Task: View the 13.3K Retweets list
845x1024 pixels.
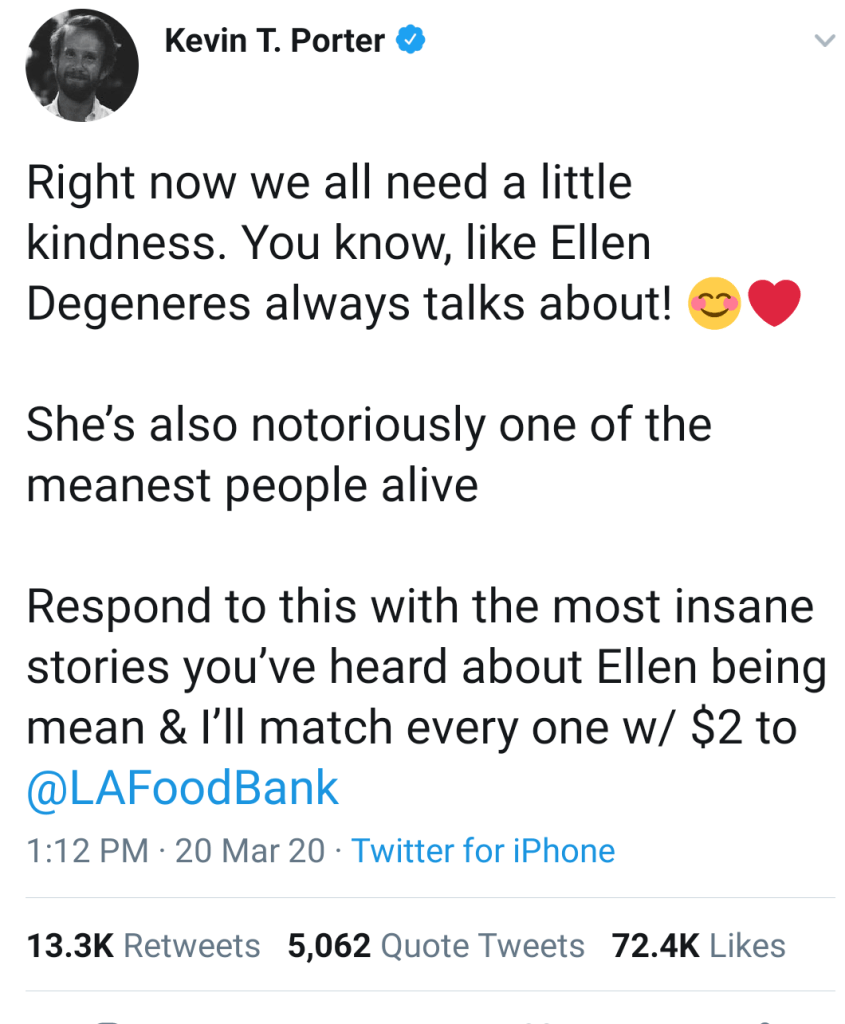Action: [x=143, y=945]
